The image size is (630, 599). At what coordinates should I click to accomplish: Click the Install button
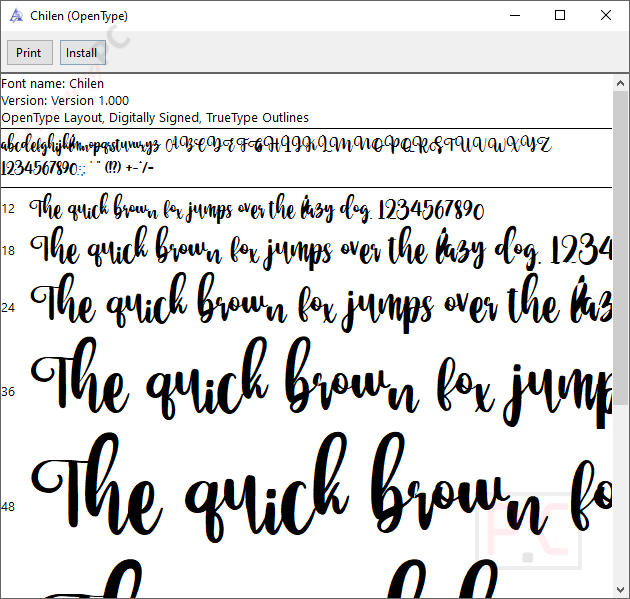83,53
